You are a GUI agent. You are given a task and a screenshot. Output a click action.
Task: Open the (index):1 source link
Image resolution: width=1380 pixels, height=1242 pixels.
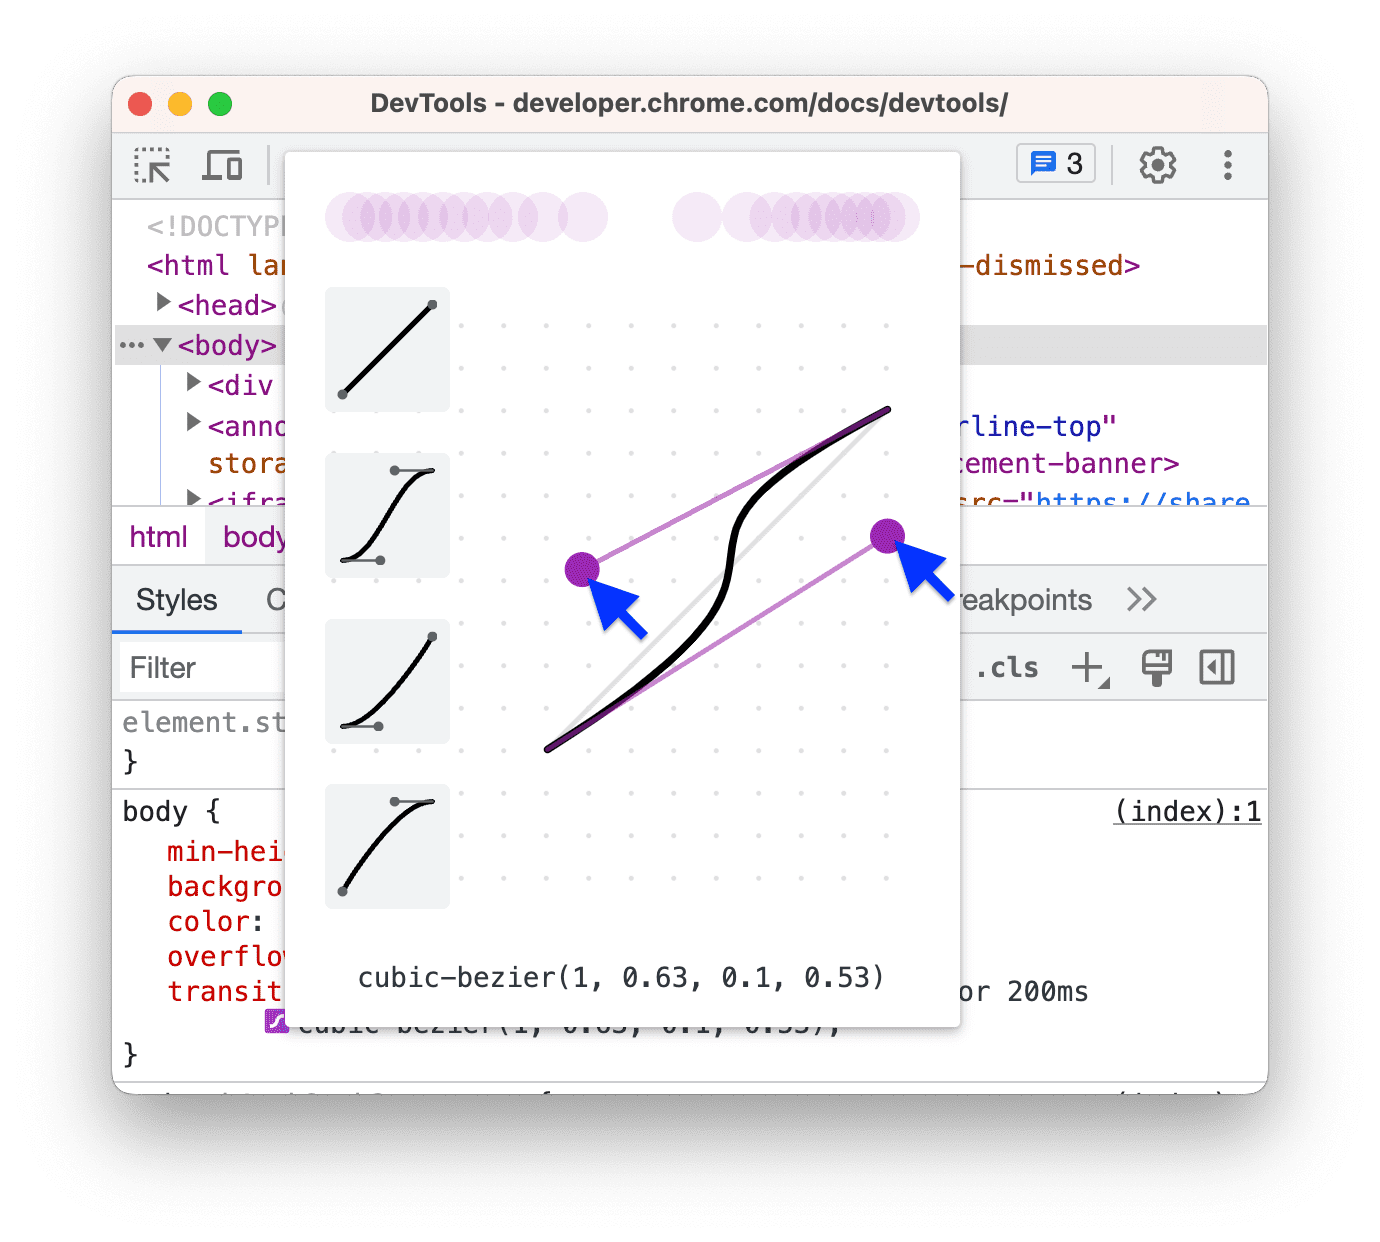coord(1187,812)
